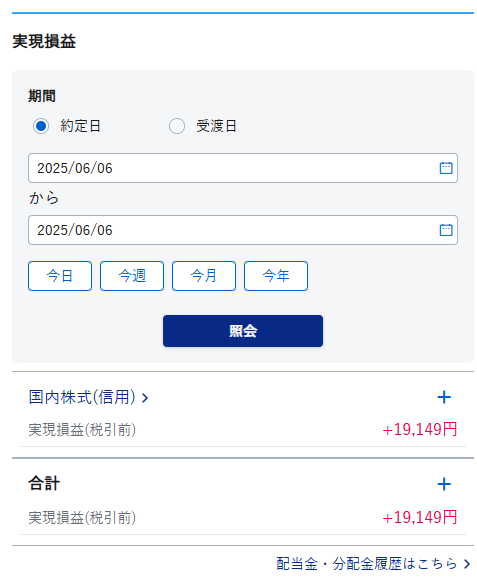Screen dimensions: 477x586
Task: Open 配当金・分配金履歴はこちら link
Action: pyautogui.click(x=366, y=564)
